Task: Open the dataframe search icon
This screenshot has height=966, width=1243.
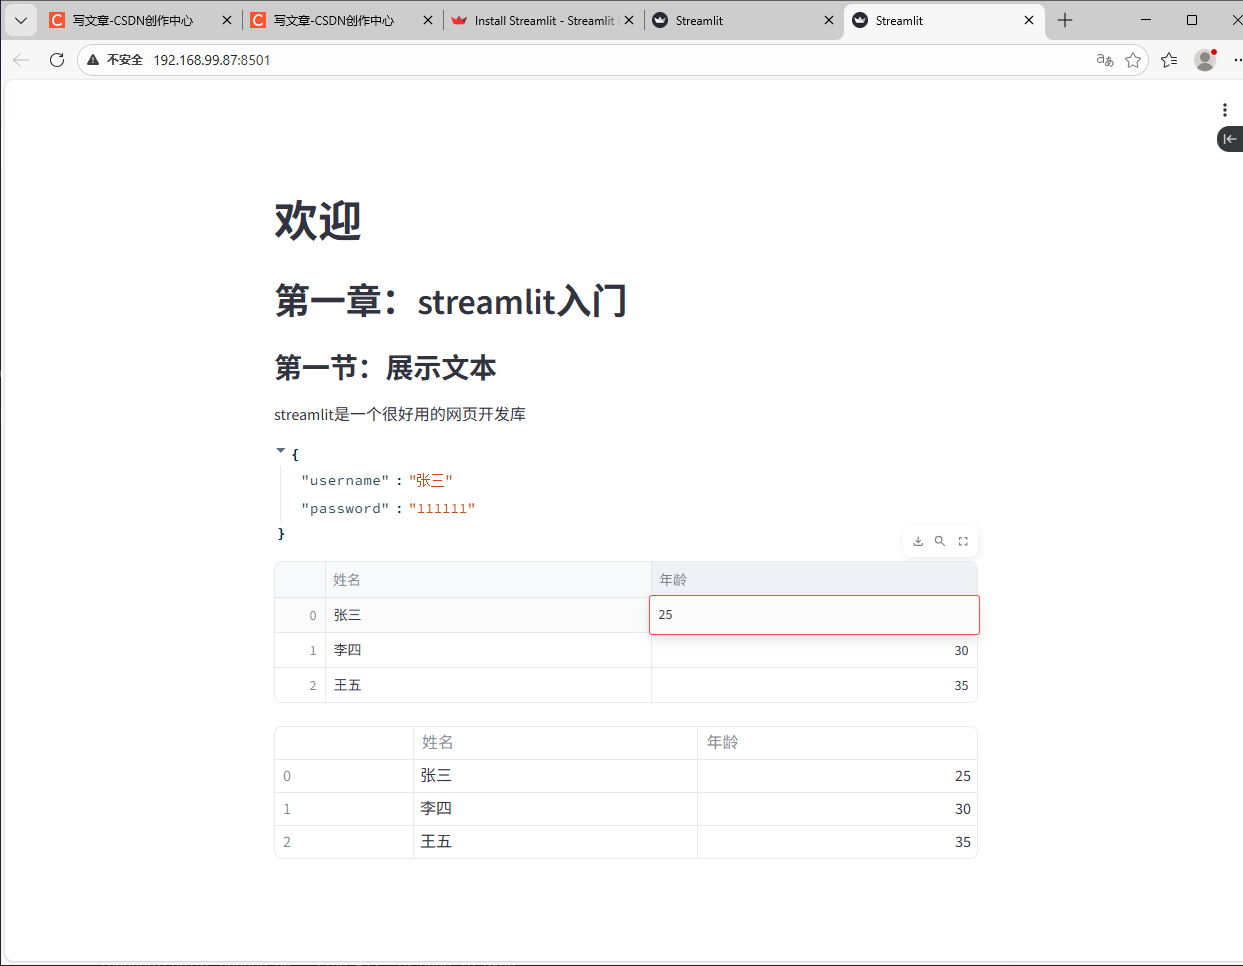Action: coord(940,541)
